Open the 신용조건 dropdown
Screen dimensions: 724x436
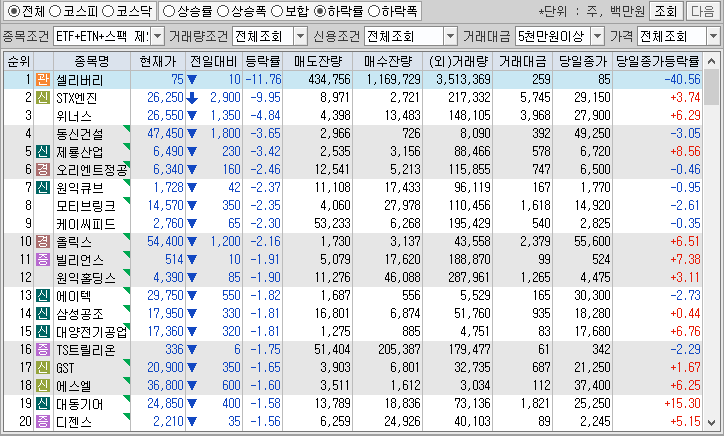tap(450, 36)
